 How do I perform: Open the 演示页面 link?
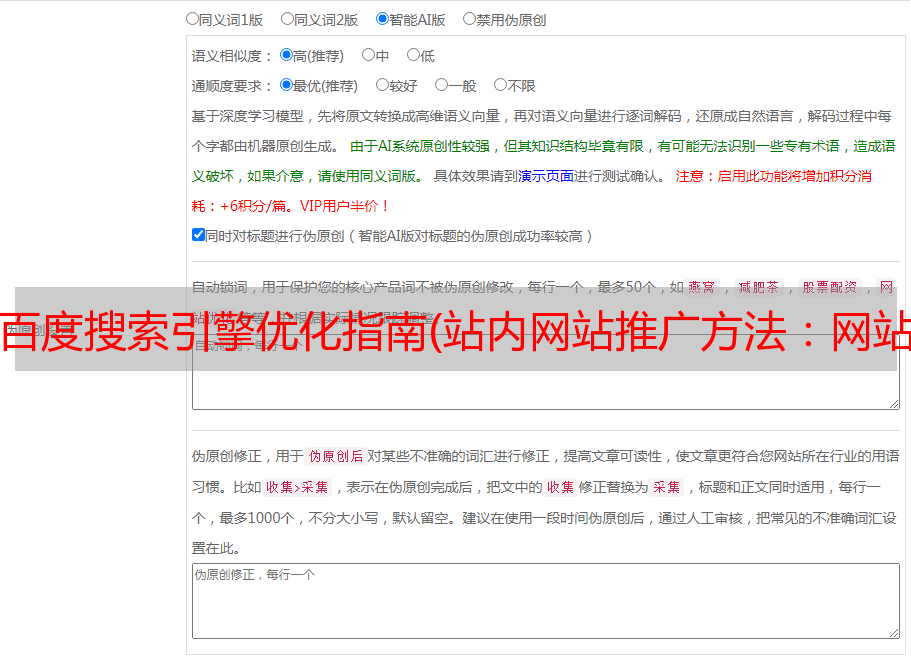546,176
